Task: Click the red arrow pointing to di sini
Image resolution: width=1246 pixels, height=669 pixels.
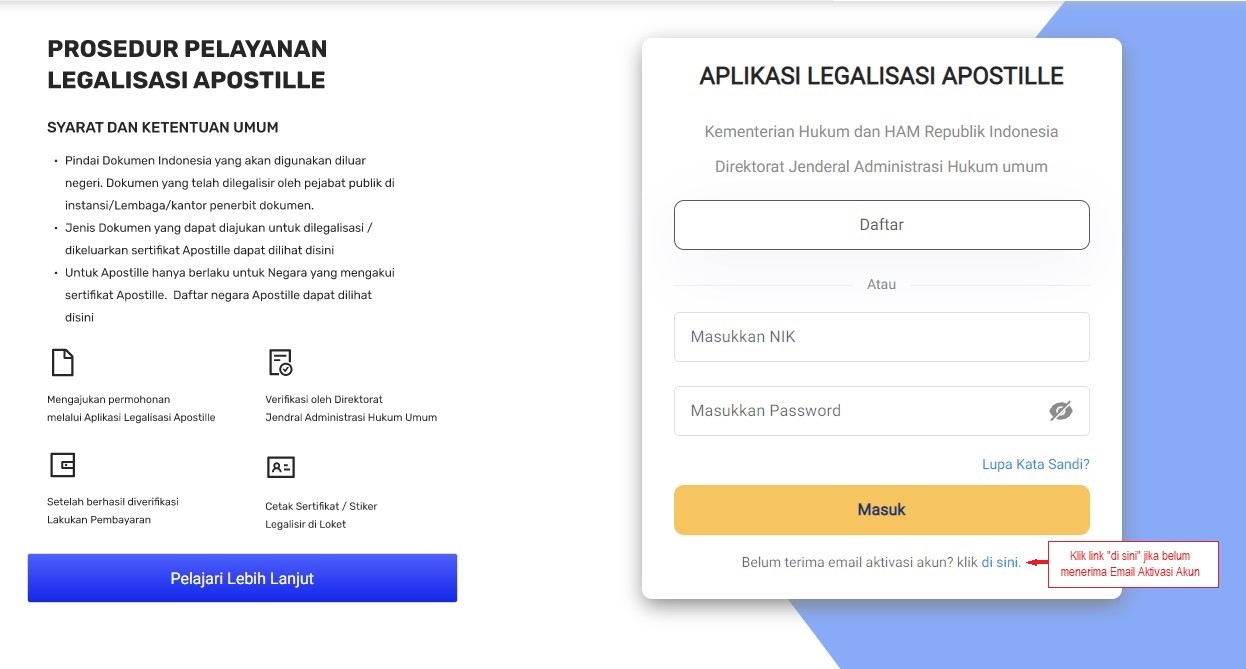Action: [1036, 562]
